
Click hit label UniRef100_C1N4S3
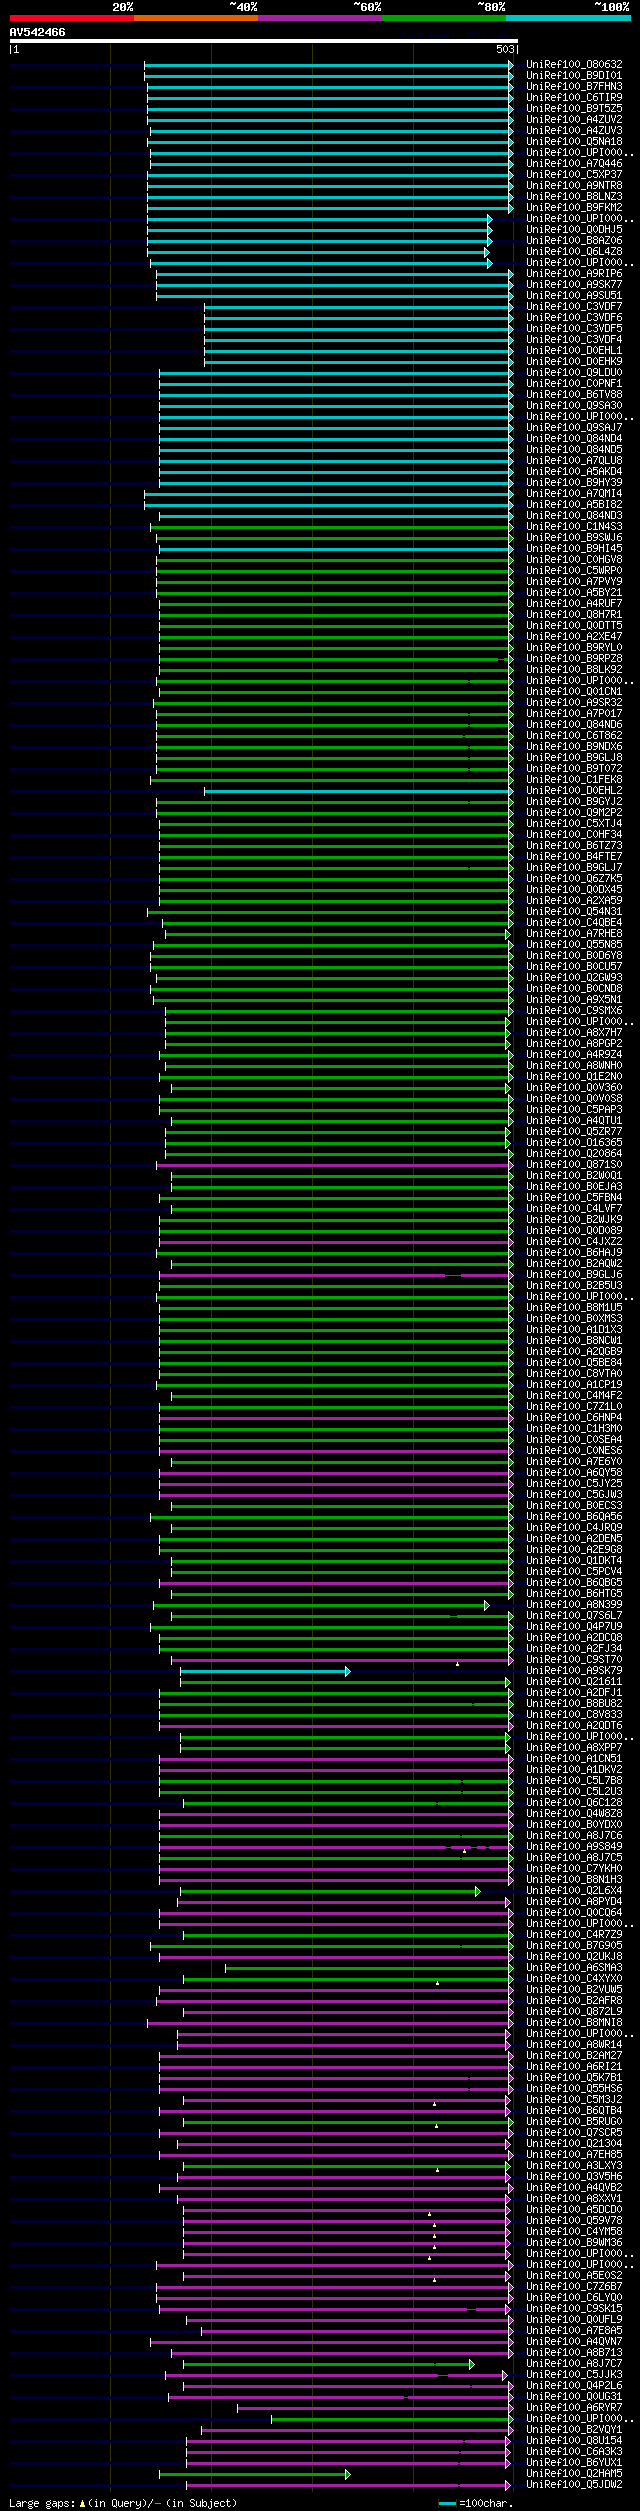click(x=574, y=527)
